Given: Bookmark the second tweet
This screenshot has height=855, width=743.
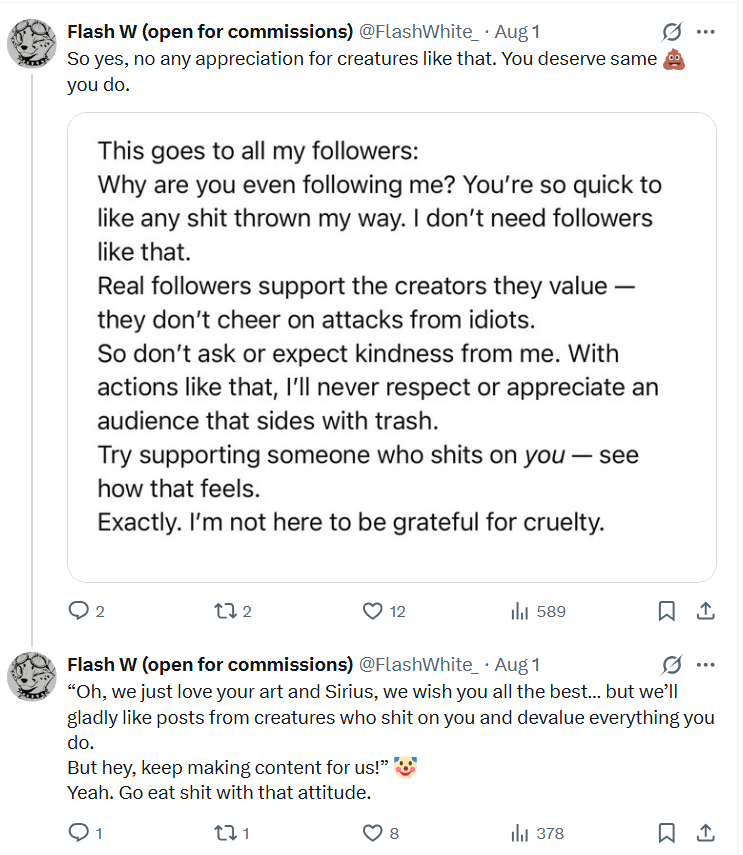Looking at the screenshot, I should (x=667, y=832).
